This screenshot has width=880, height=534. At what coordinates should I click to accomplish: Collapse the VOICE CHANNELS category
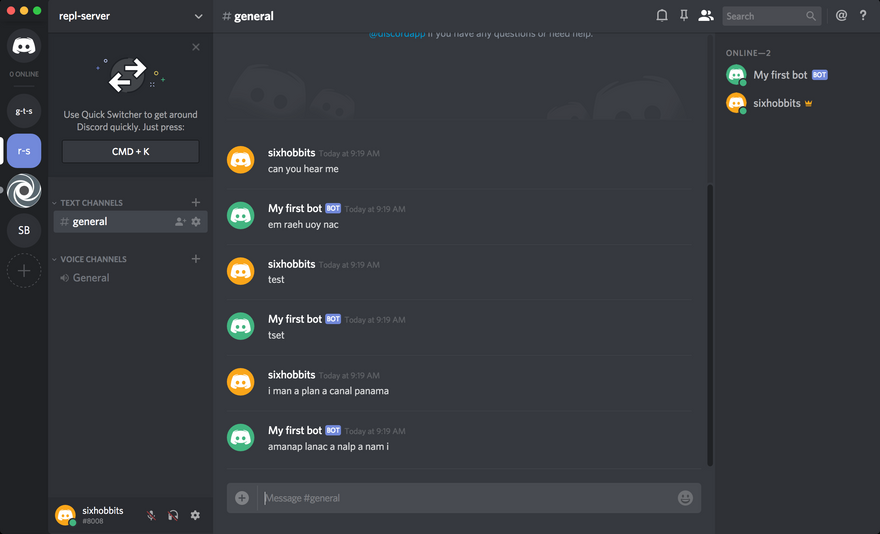click(93, 259)
